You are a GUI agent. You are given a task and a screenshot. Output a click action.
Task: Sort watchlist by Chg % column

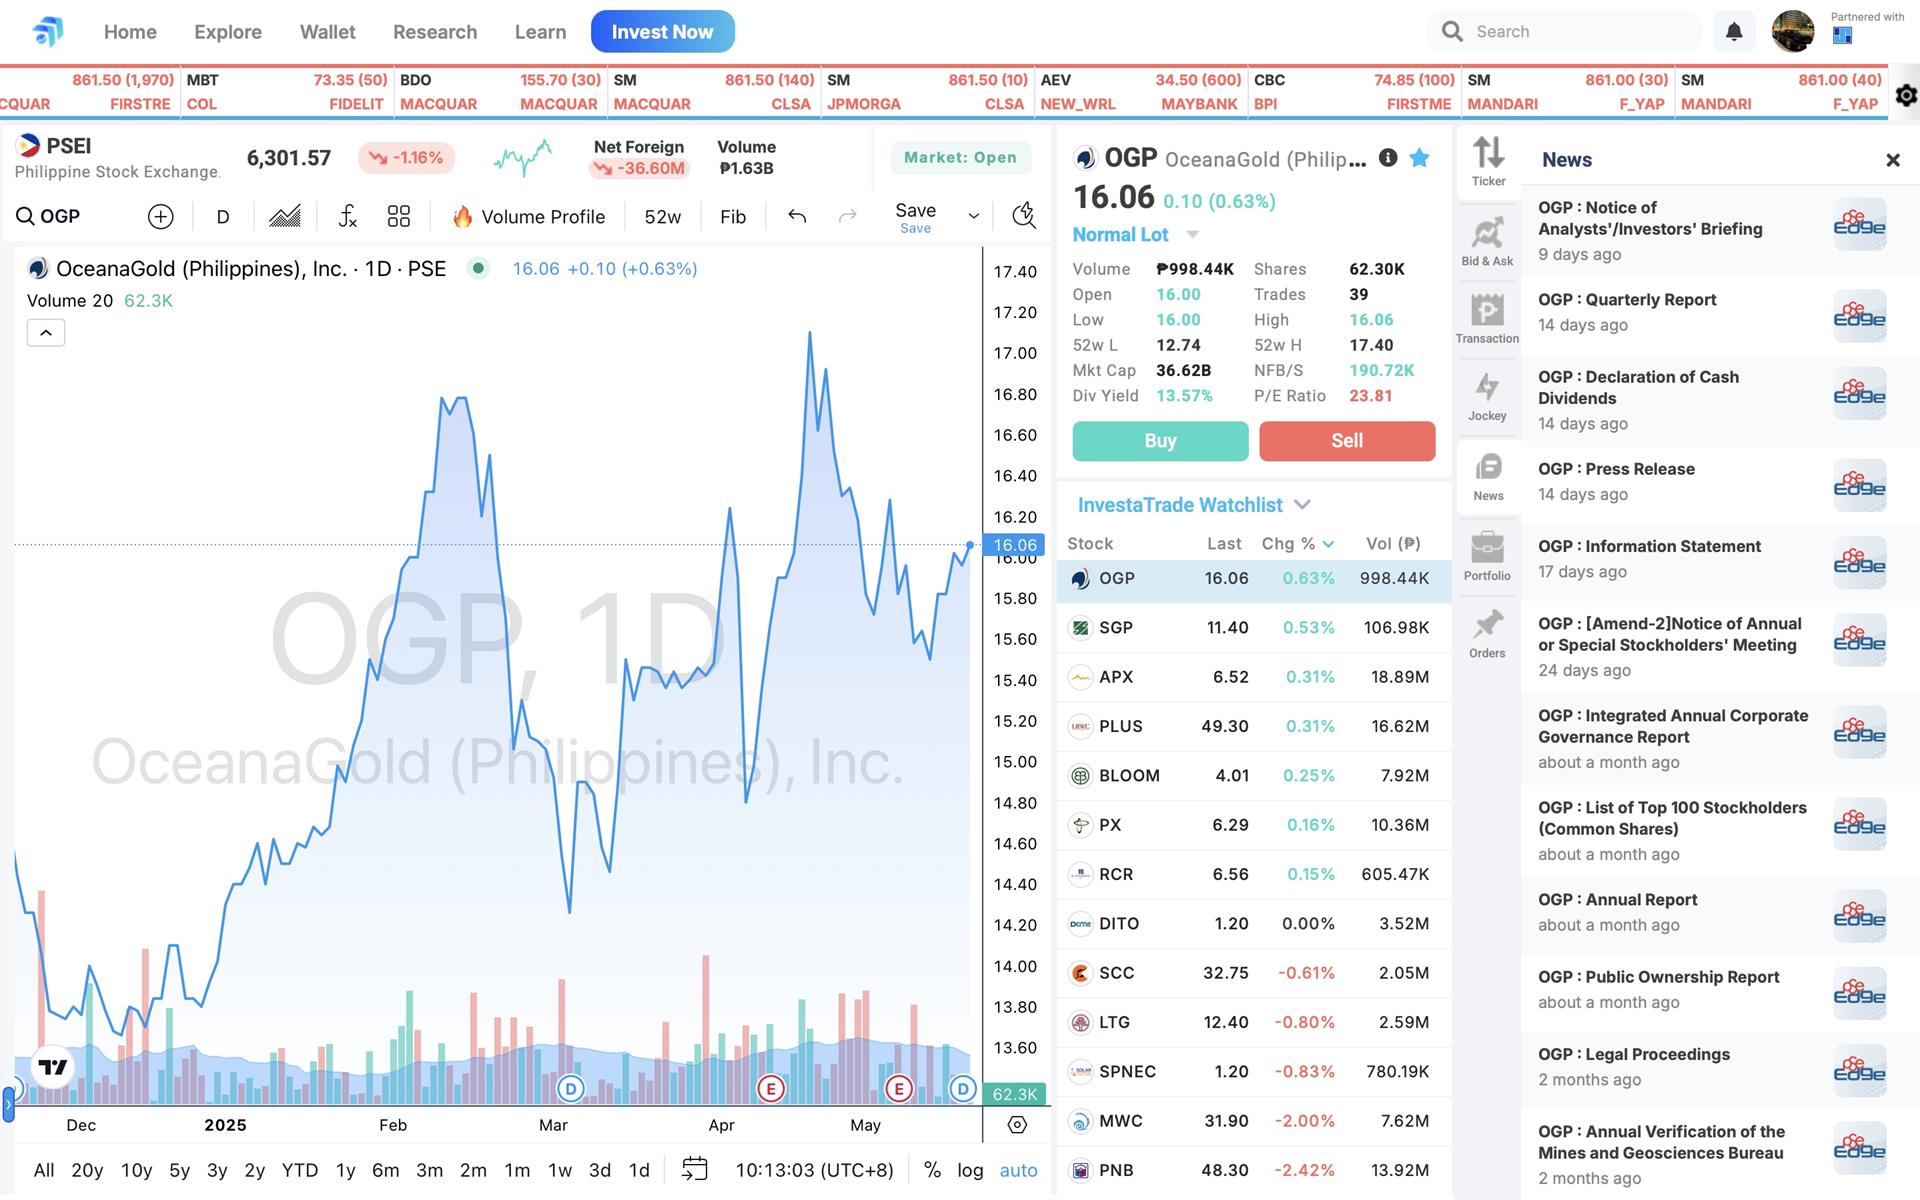1297,544
